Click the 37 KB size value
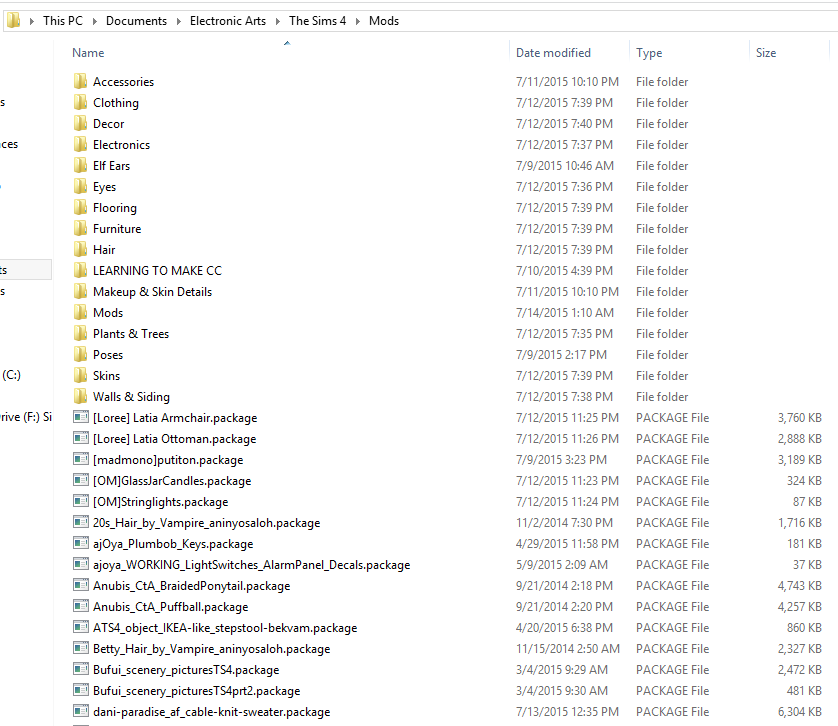 point(807,565)
